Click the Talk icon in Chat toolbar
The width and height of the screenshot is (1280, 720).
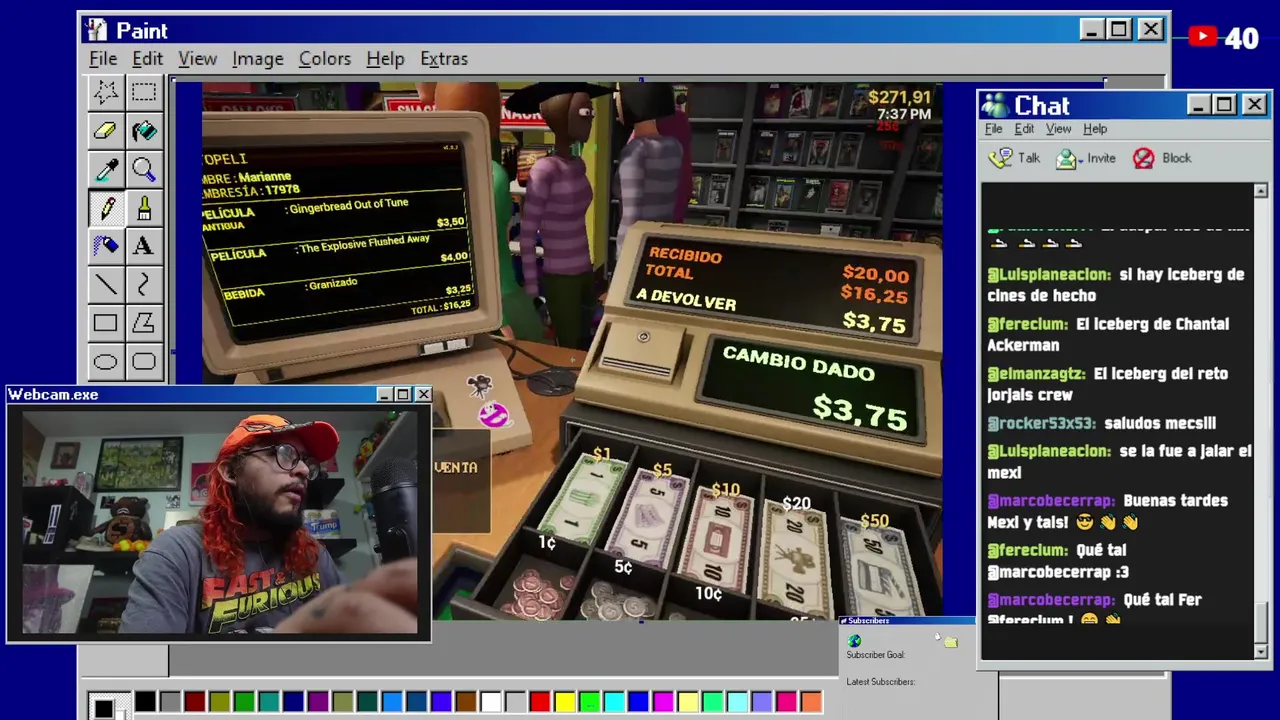pyautogui.click(x=1000, y=158)
